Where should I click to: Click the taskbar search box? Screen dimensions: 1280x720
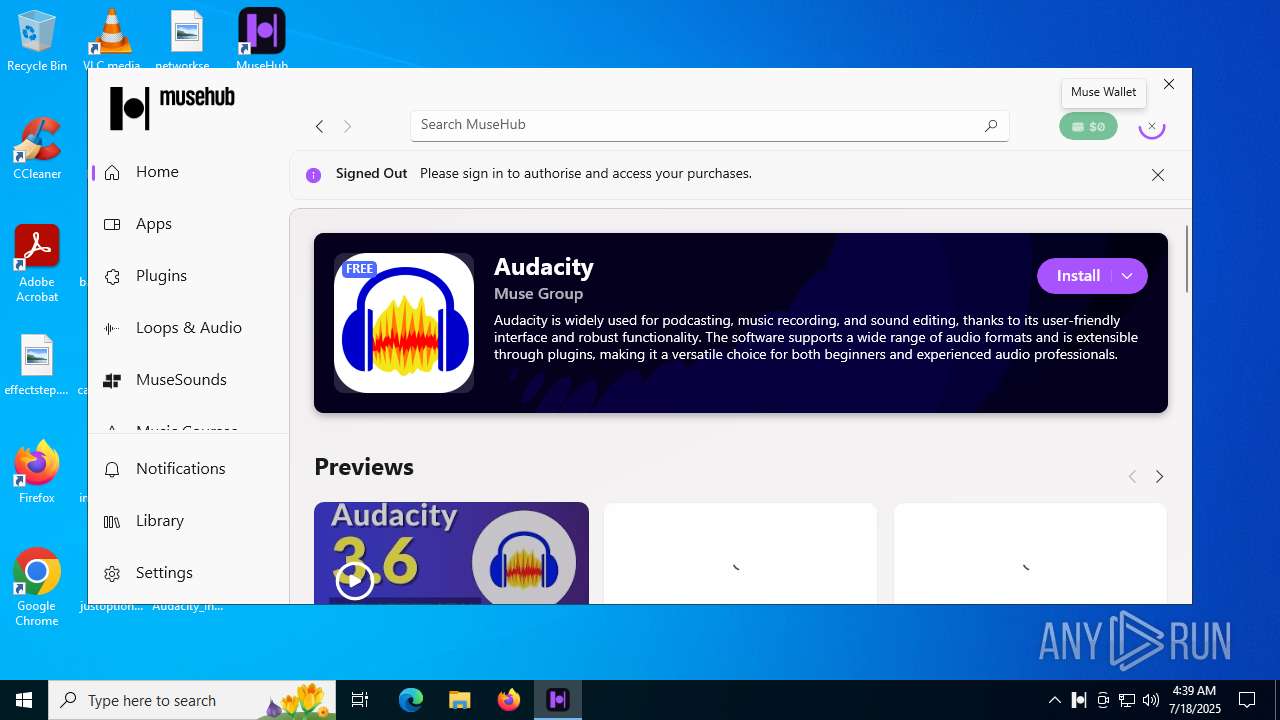pos(193,700)
